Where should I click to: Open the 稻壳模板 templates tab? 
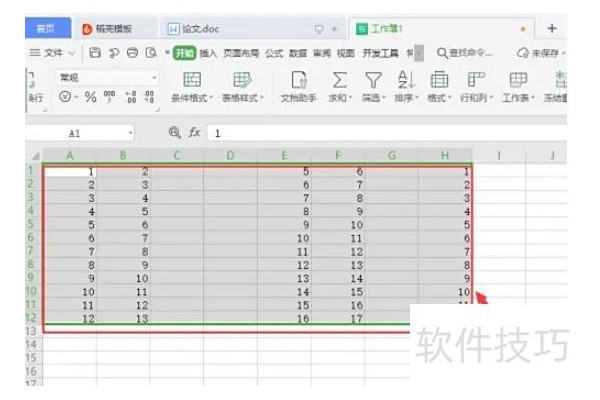[x=113, y=28]
